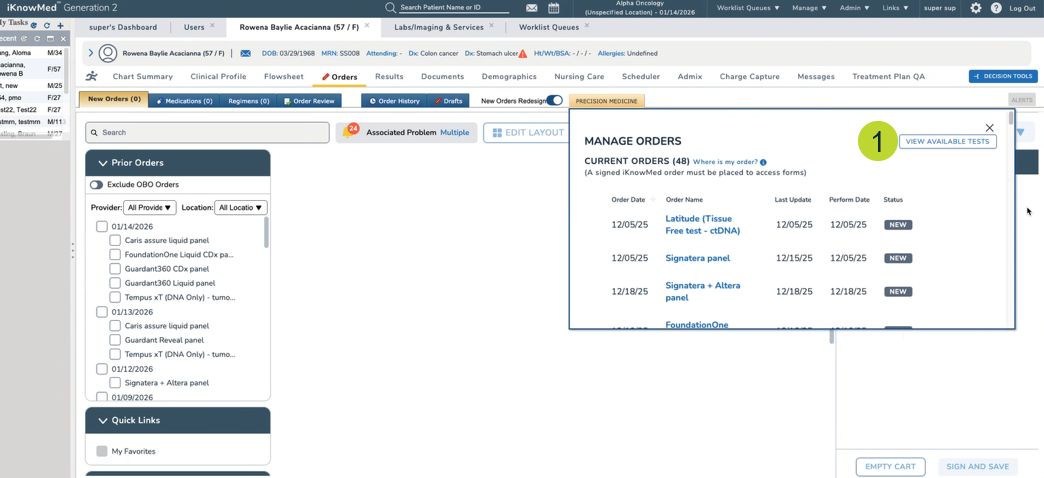Open the Signatera panel order link
The height and width of the screenshot is (478, 1044).
tap(697, 258)
